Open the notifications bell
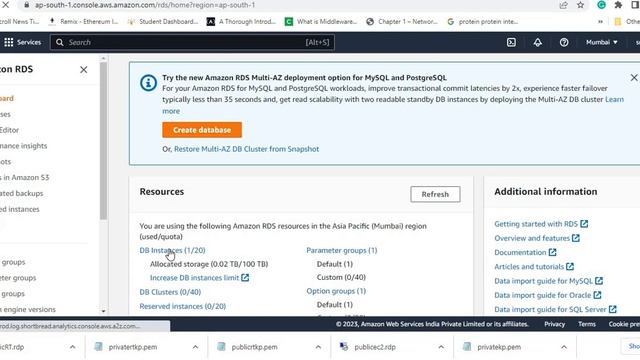 [538, 42]
